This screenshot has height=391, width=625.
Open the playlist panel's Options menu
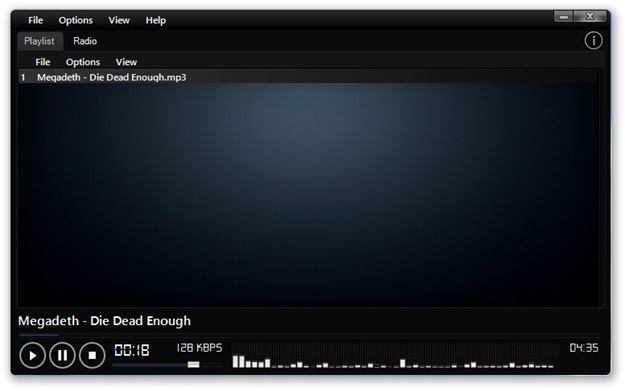[x=83, y=62]
